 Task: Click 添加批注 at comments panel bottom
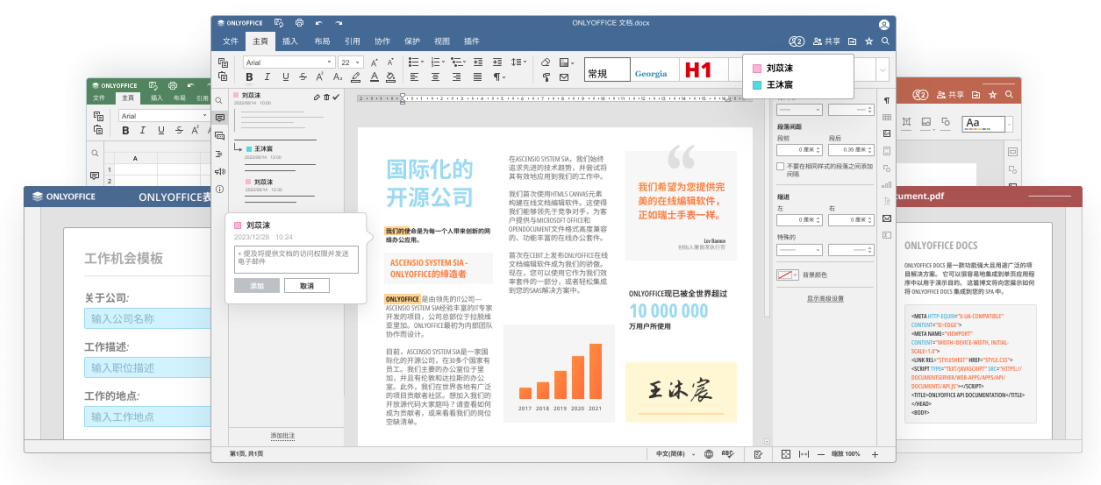[283, 436]
